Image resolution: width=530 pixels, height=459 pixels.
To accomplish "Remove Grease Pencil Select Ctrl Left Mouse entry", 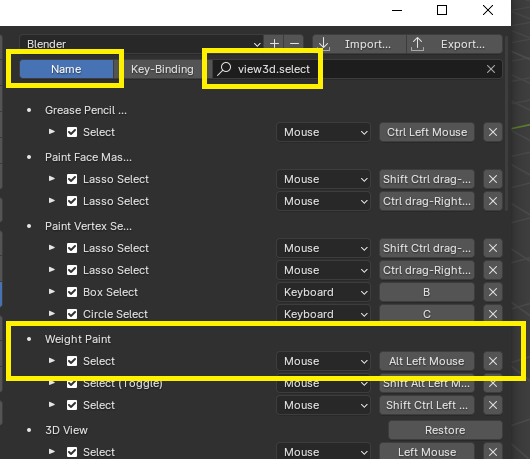I will coord(493,132).
